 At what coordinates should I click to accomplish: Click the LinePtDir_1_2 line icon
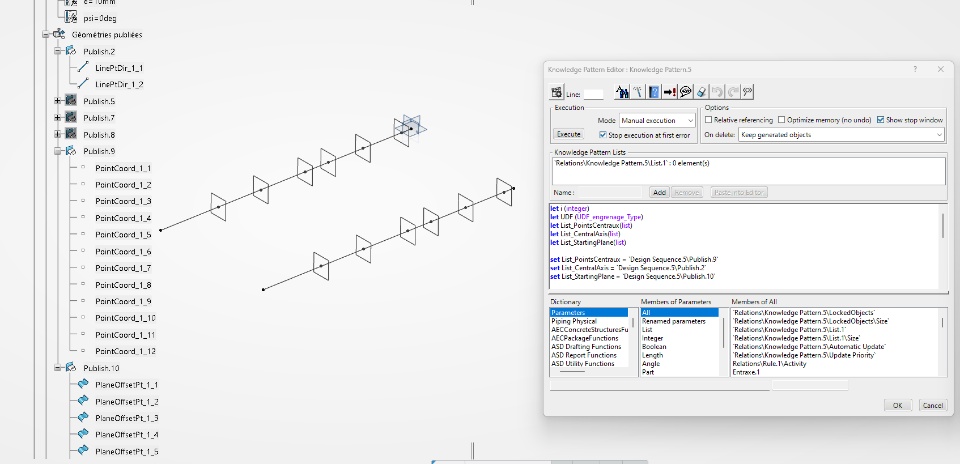(x=83, y=84)
